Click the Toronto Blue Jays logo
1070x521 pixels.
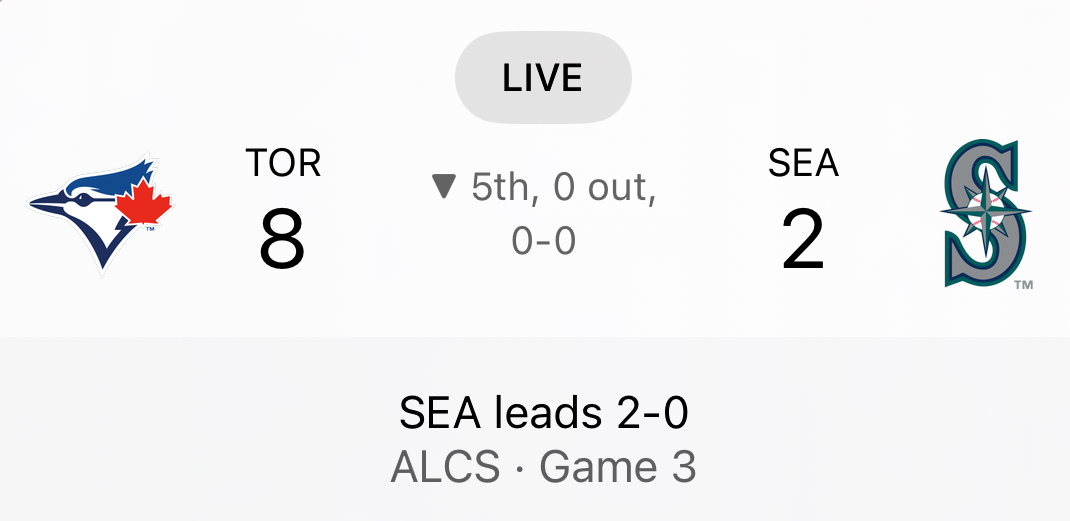(101, 213)
